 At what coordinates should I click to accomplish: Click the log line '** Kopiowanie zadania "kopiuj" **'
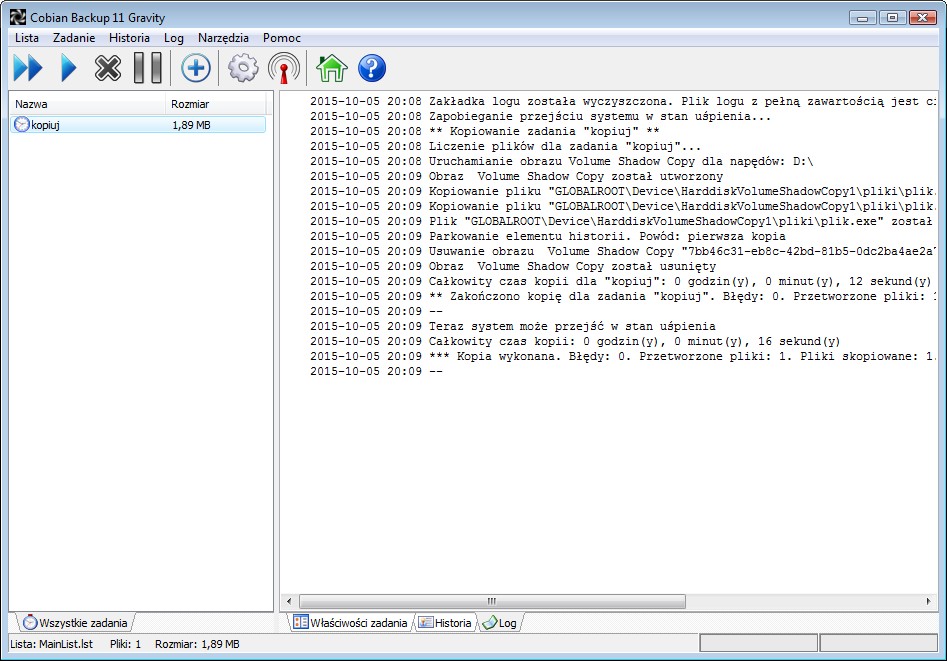click(484, 131)
